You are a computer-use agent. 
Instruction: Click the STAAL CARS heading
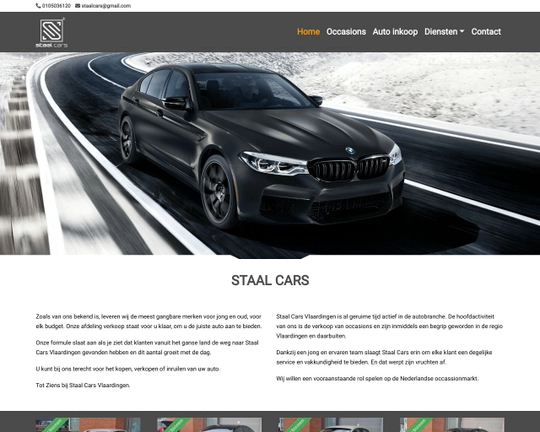coord(270,280)
